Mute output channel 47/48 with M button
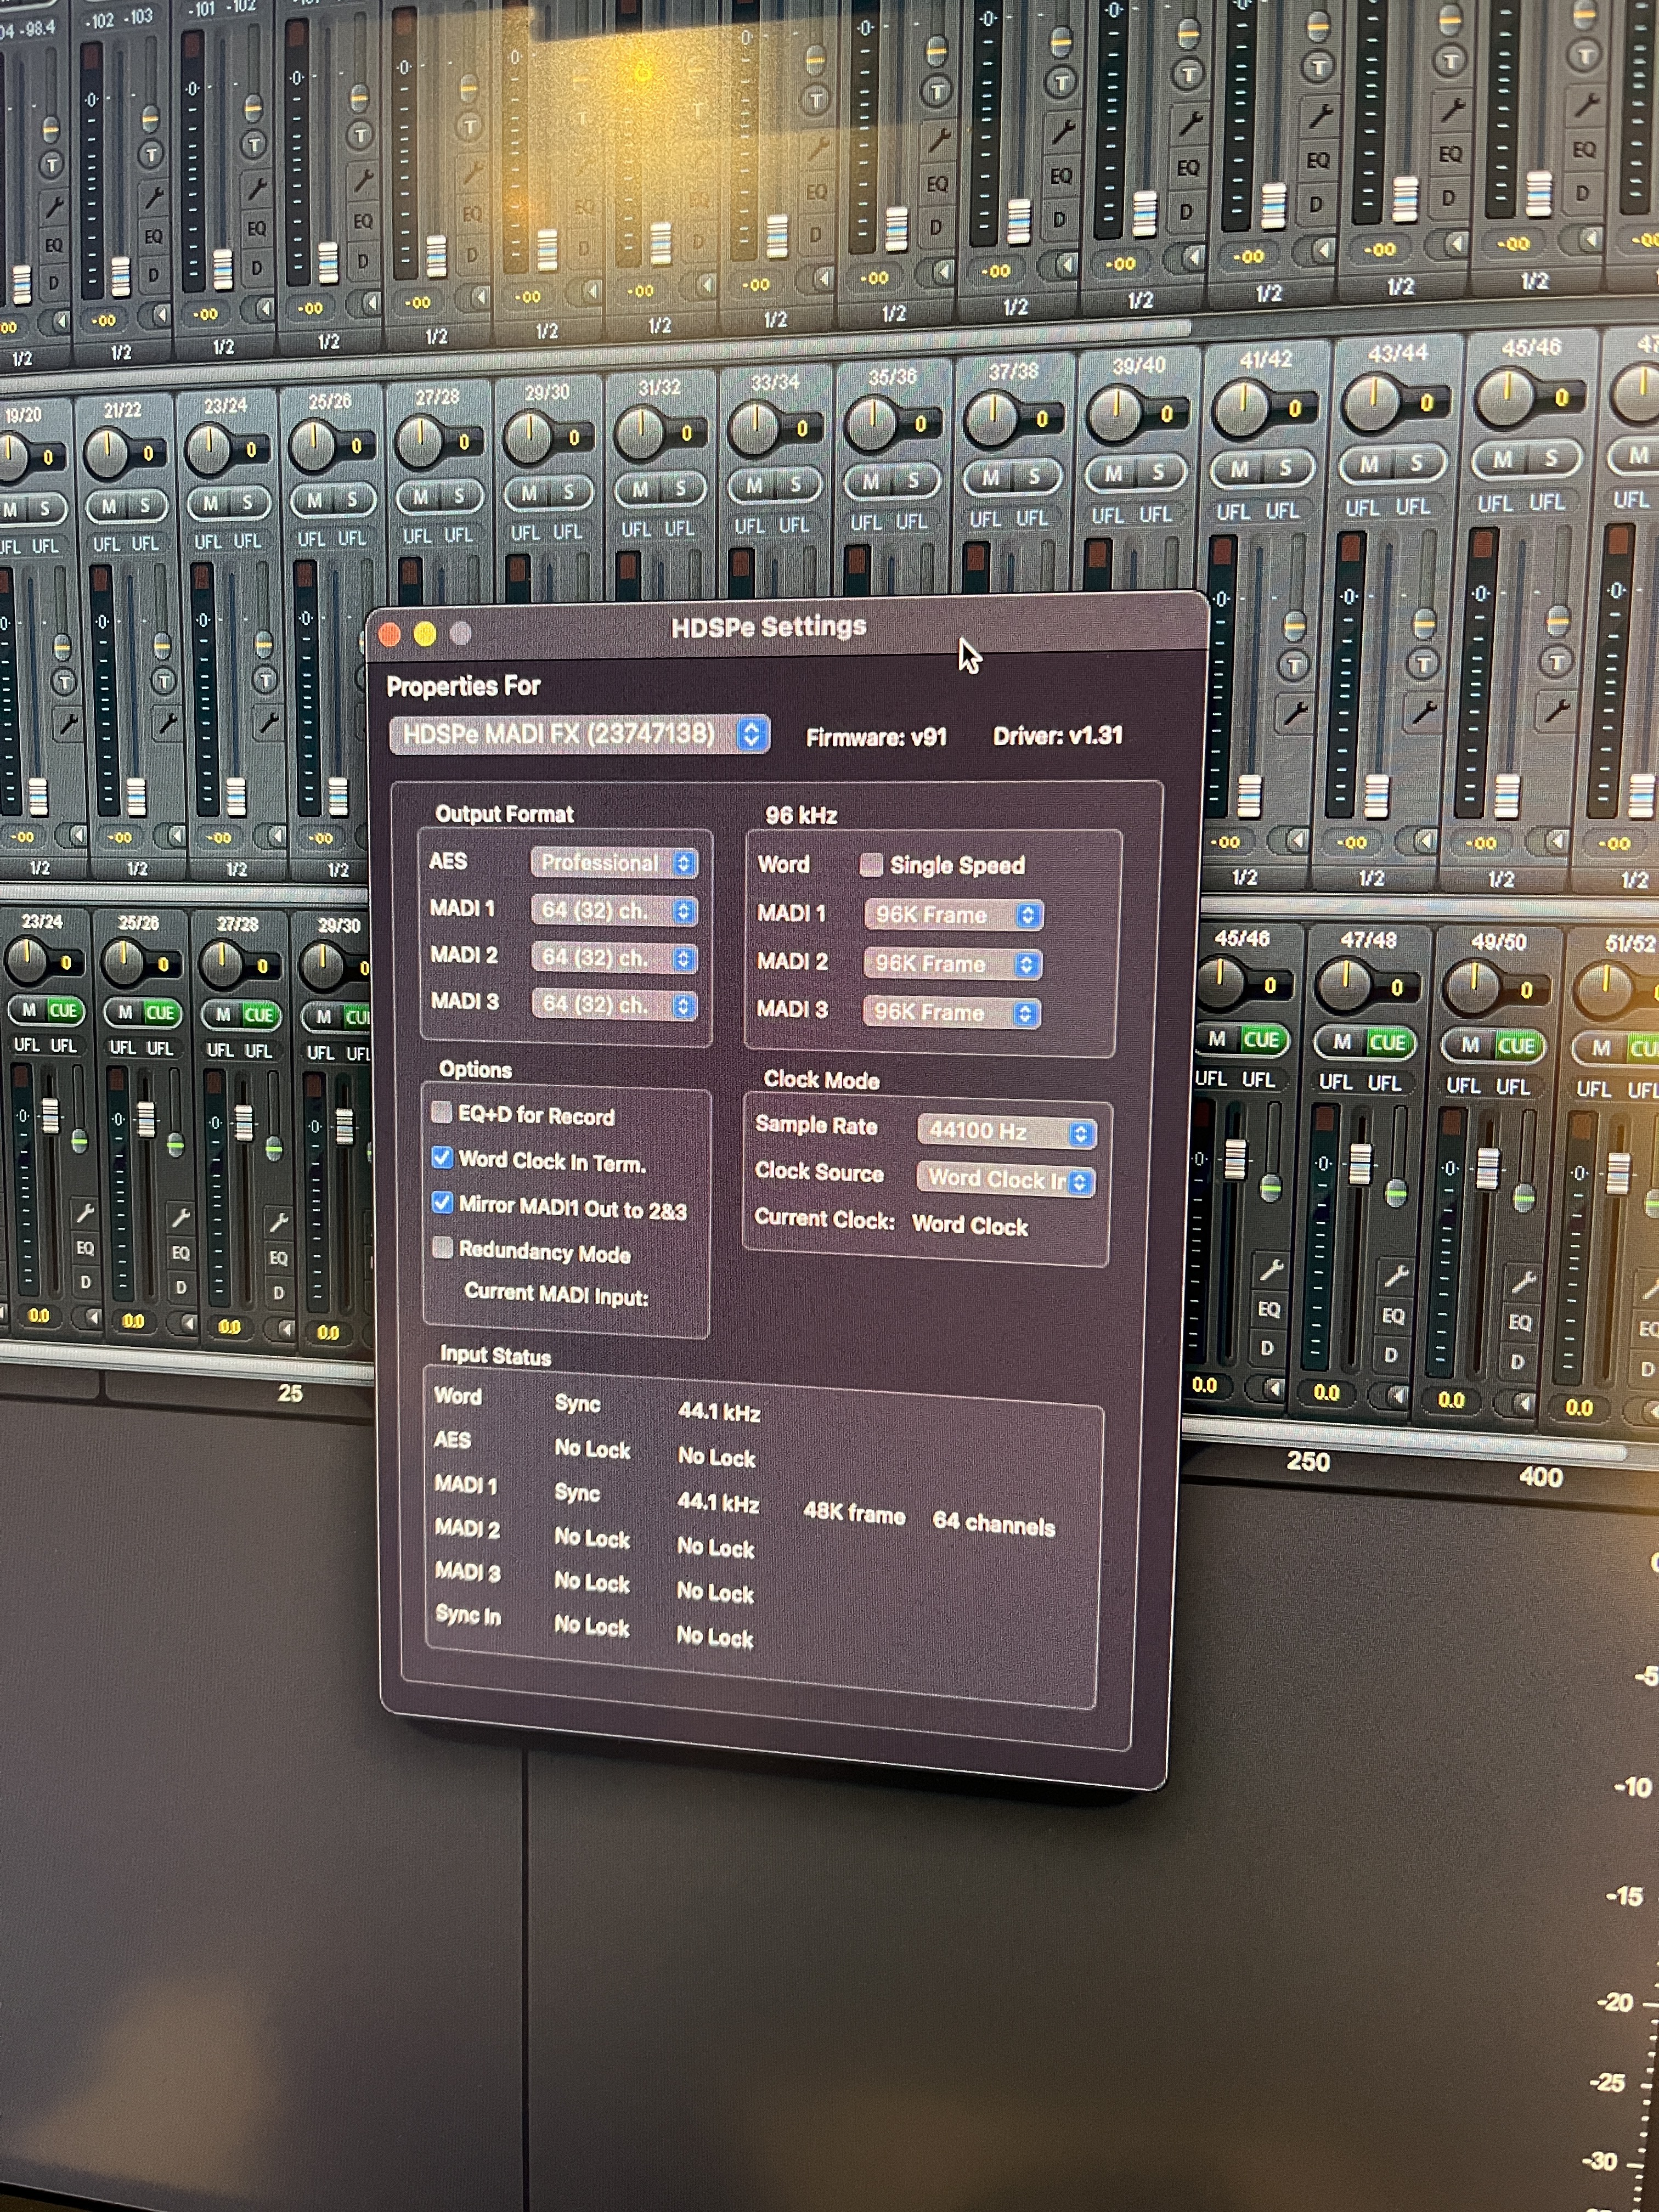The width and height of the screenshot is (1659, 2212). (1342, 1043)
